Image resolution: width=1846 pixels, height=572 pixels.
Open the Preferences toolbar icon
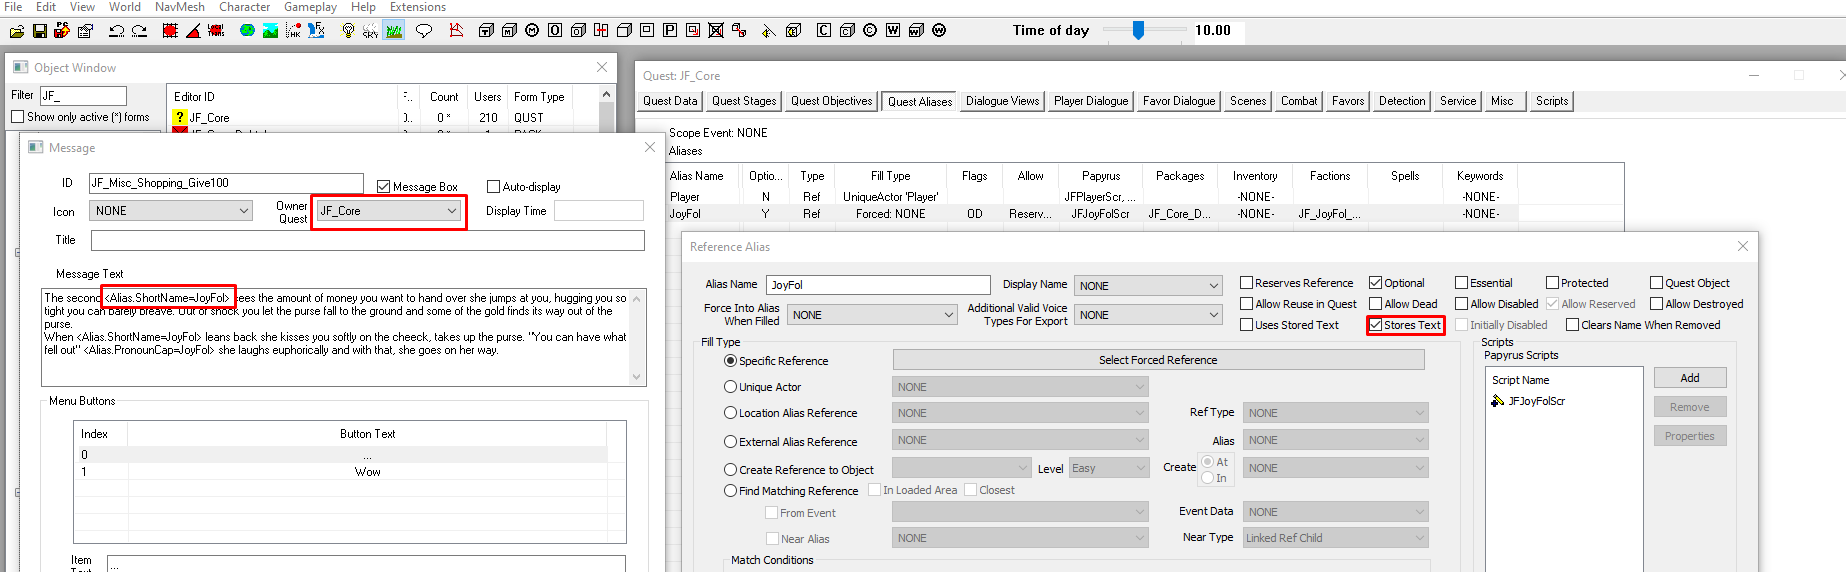click(86, 31)
